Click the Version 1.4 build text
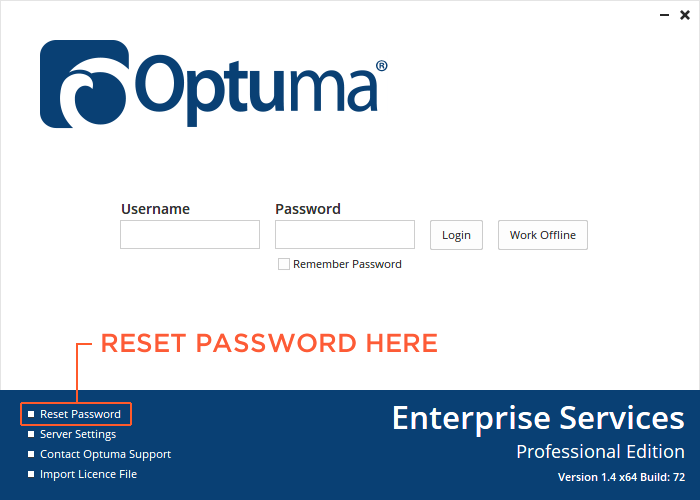700x500 pixels. (x=621, y=477)
